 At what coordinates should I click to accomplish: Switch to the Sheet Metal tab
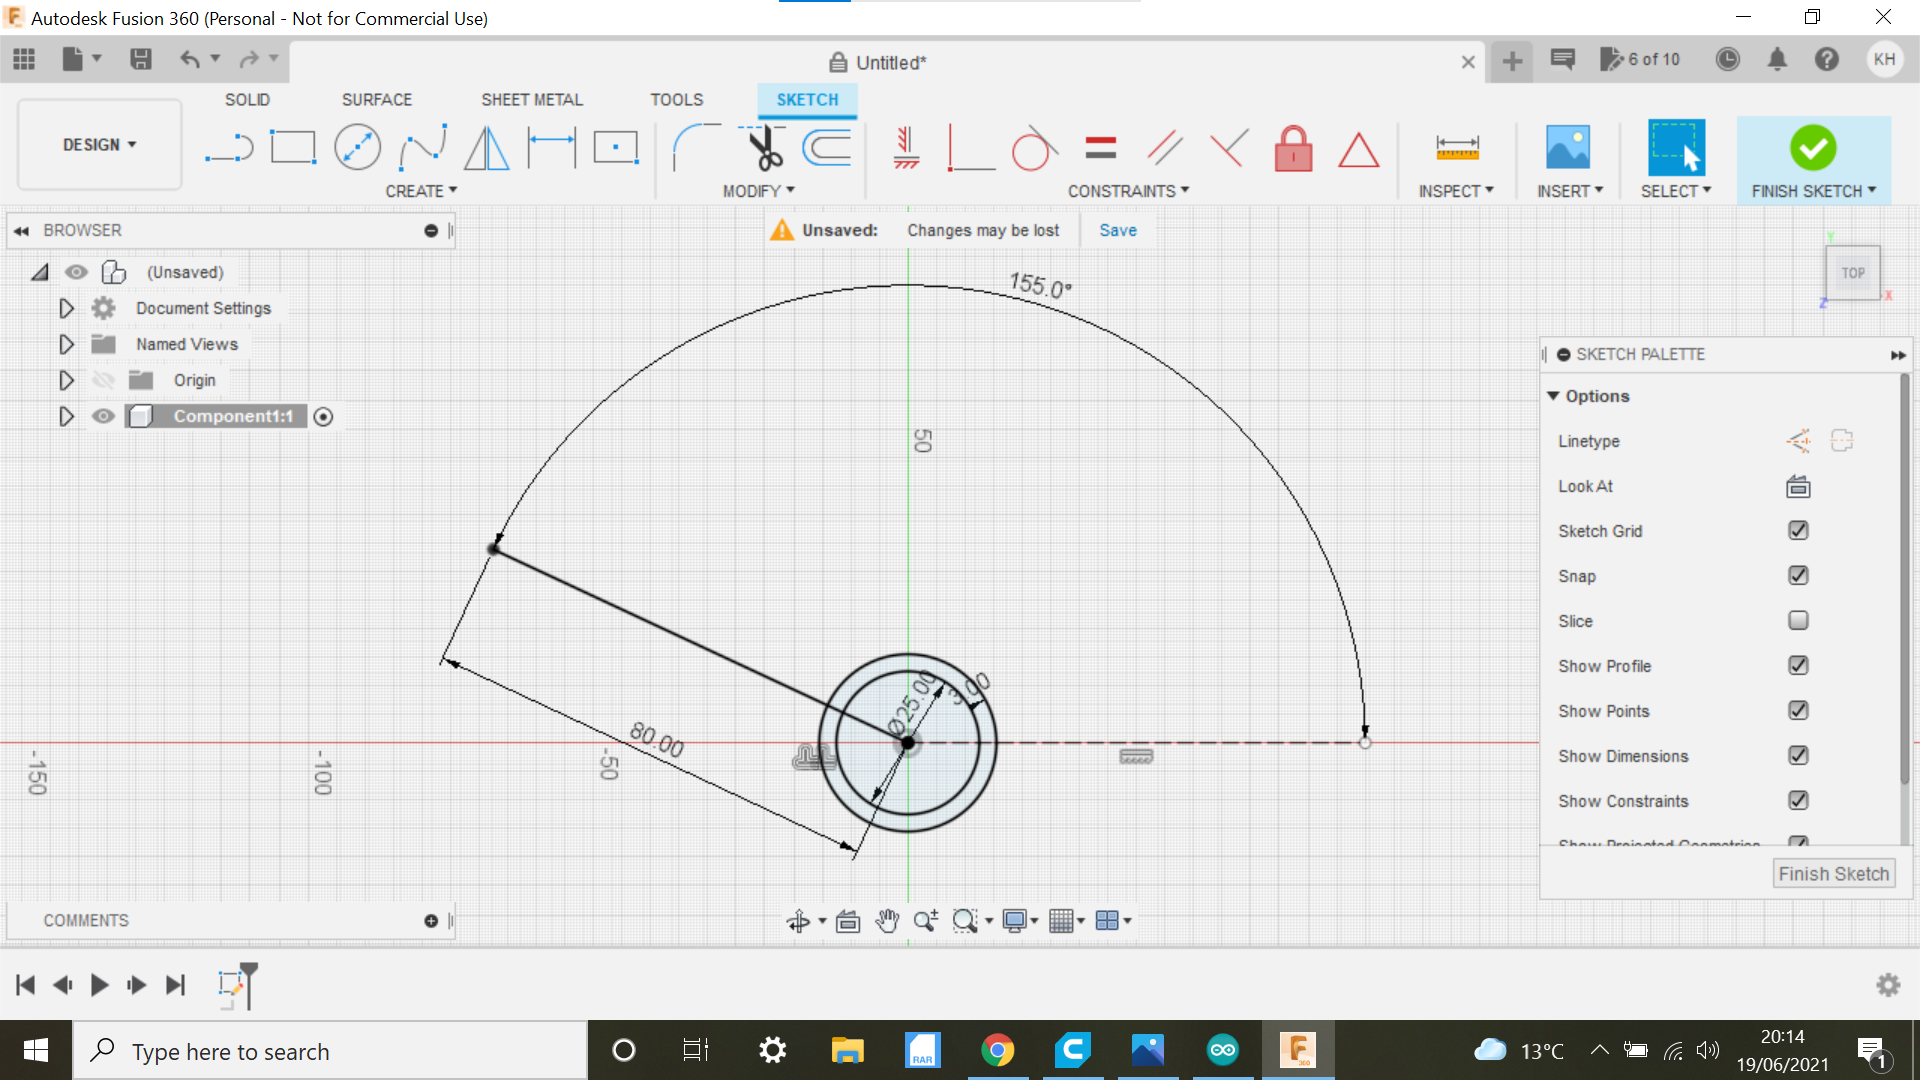pyautogui.click(x=531, y=99)
